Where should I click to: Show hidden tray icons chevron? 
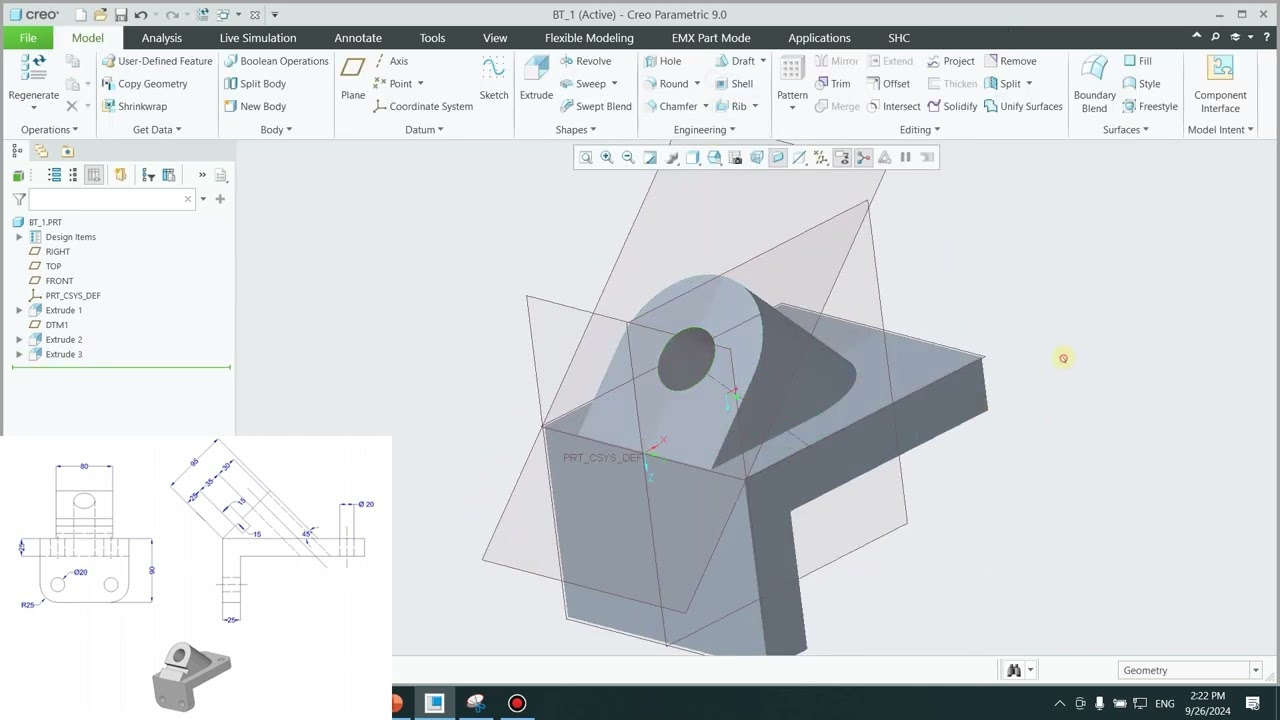coord(1059,704)
